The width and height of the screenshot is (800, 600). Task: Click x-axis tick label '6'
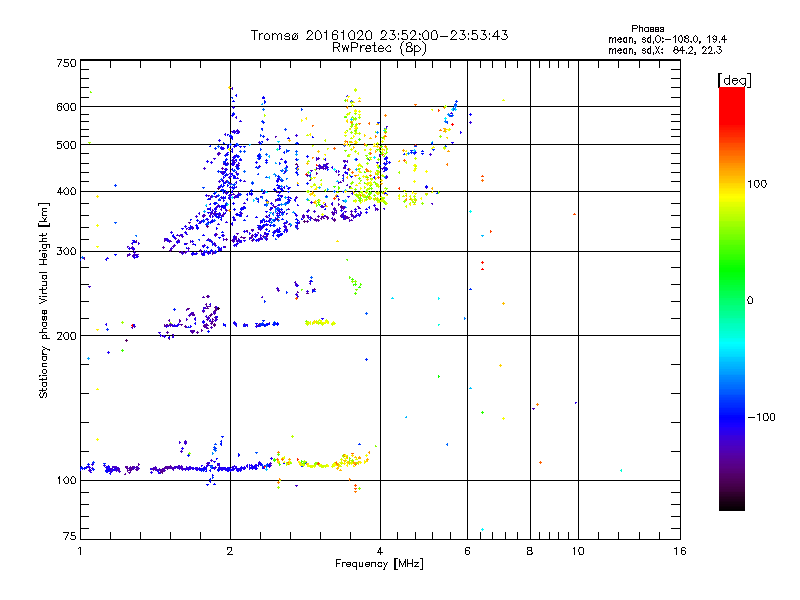click(467, 551)
